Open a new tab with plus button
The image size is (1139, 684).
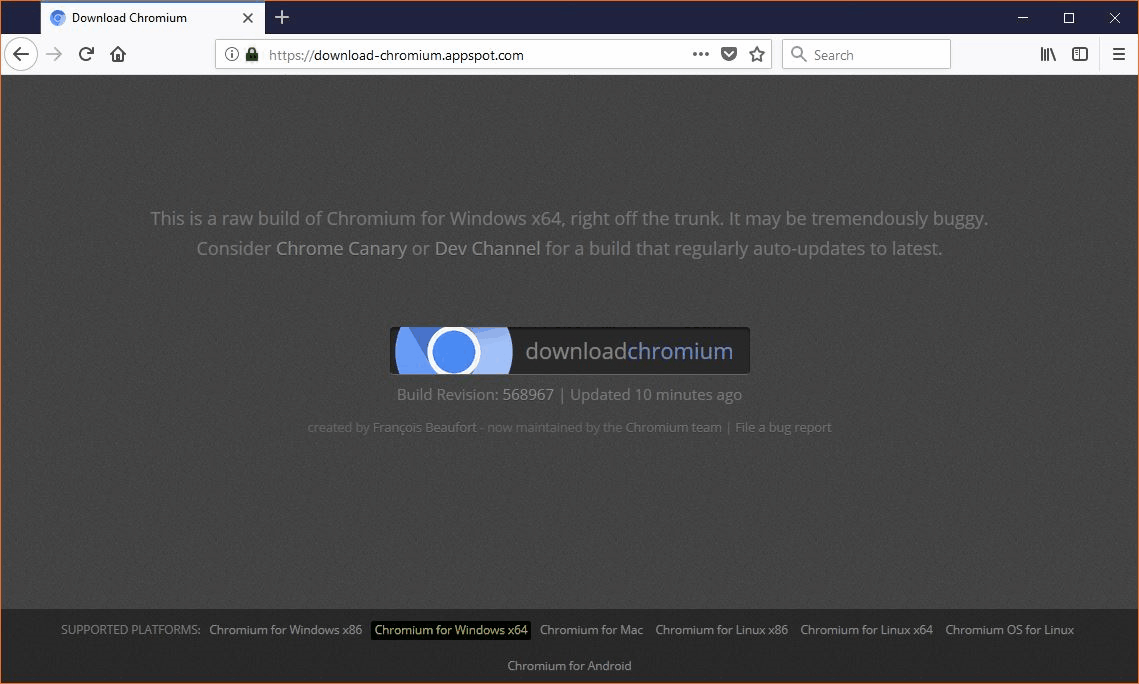[282, 17]
